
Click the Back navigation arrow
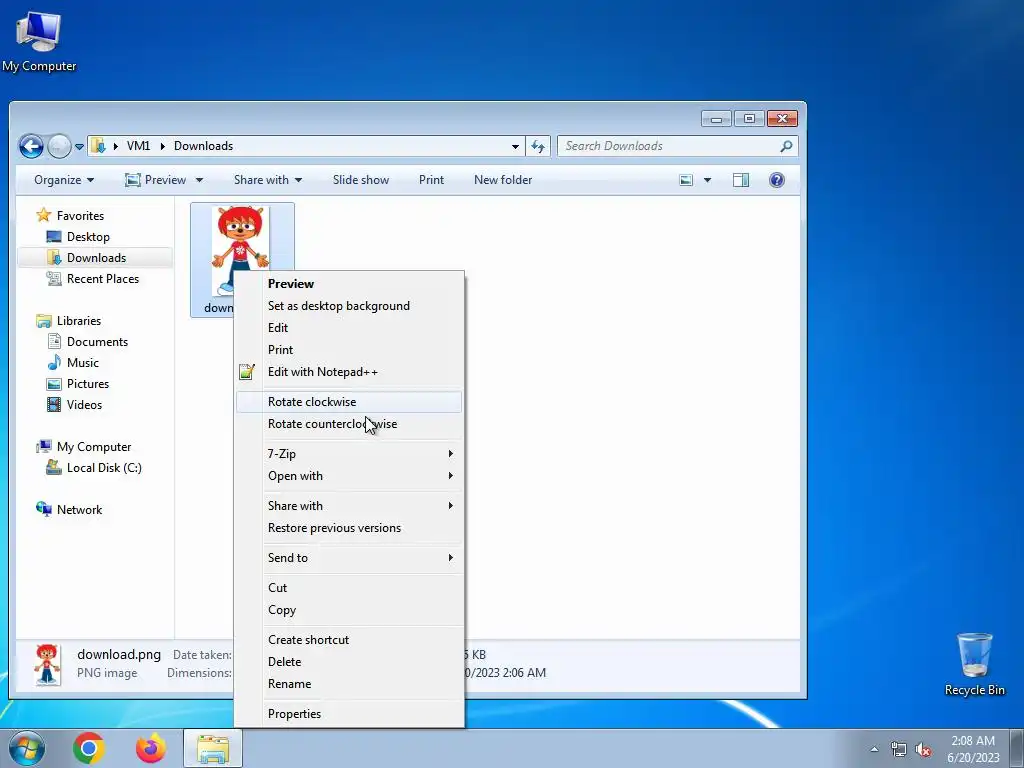tap(31, 146)
